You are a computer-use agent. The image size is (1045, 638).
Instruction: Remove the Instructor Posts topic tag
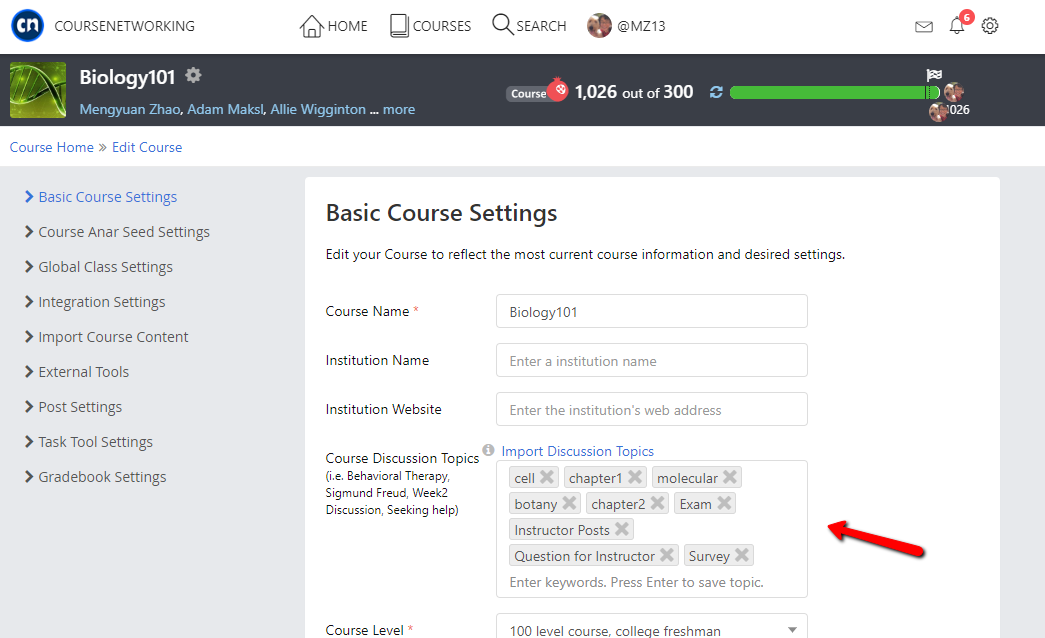tap(622, 529)
